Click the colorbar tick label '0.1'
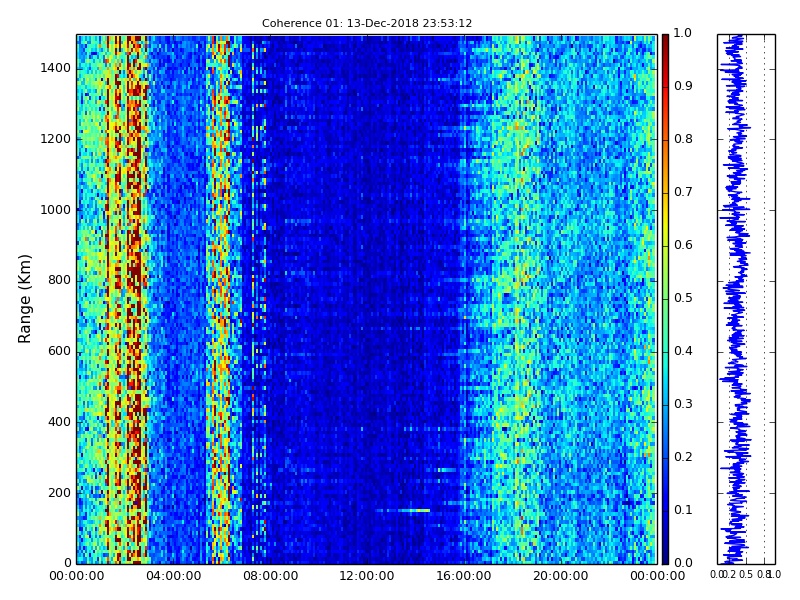The image size is (800, 600). (x=683, y=510)
